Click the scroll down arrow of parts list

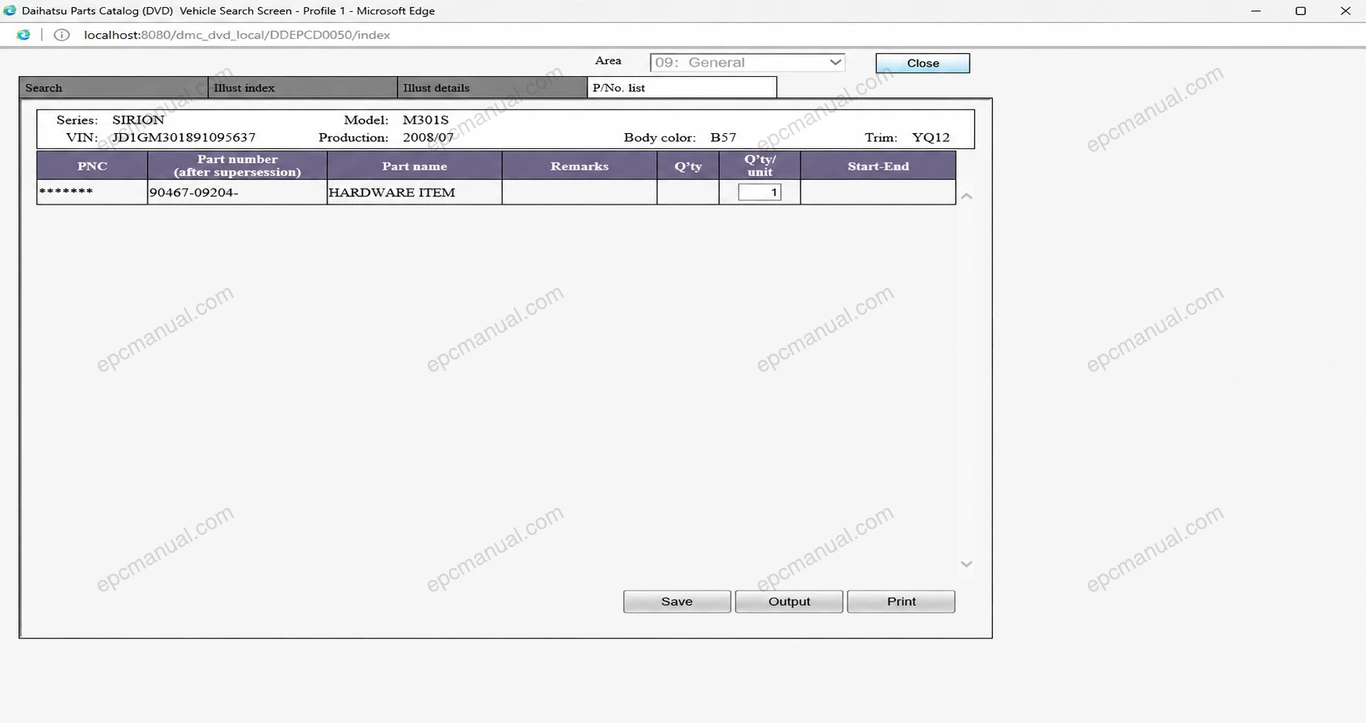click(x=966, y=564)
